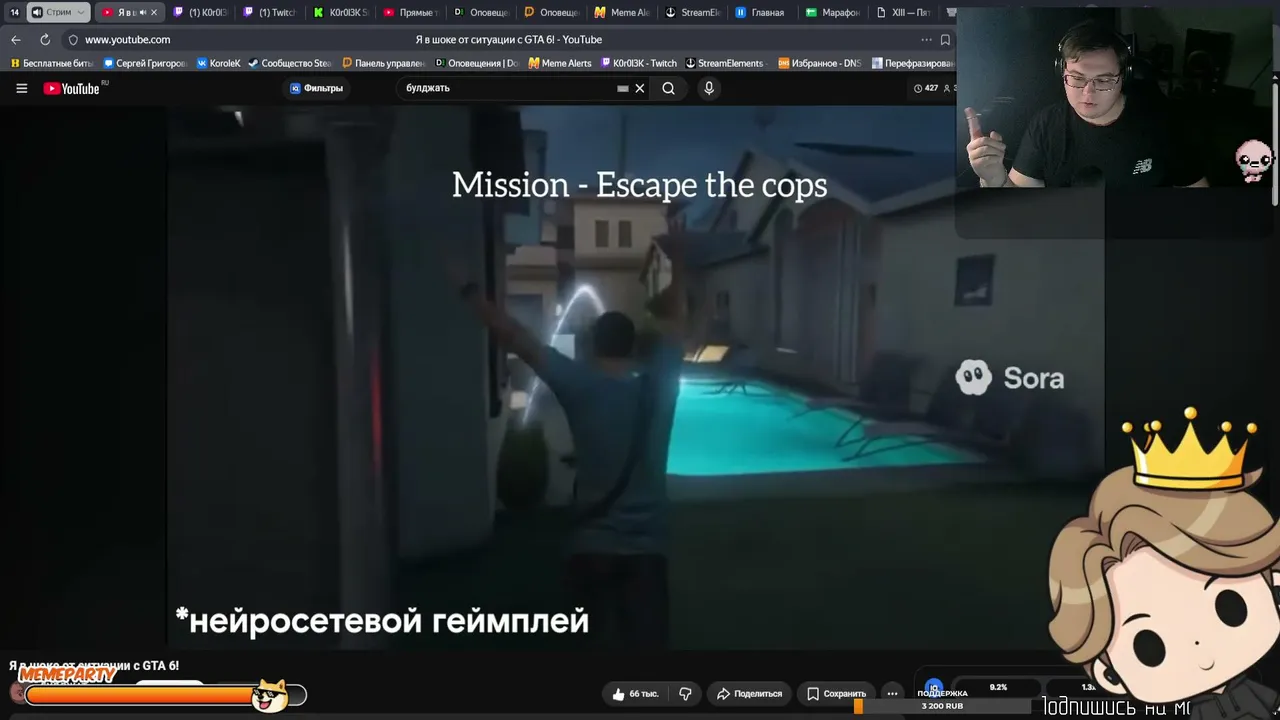Switch to the (1) K0r0l3K Twitch tab
Screen dimensions: 1280x720
pos(201,13)
